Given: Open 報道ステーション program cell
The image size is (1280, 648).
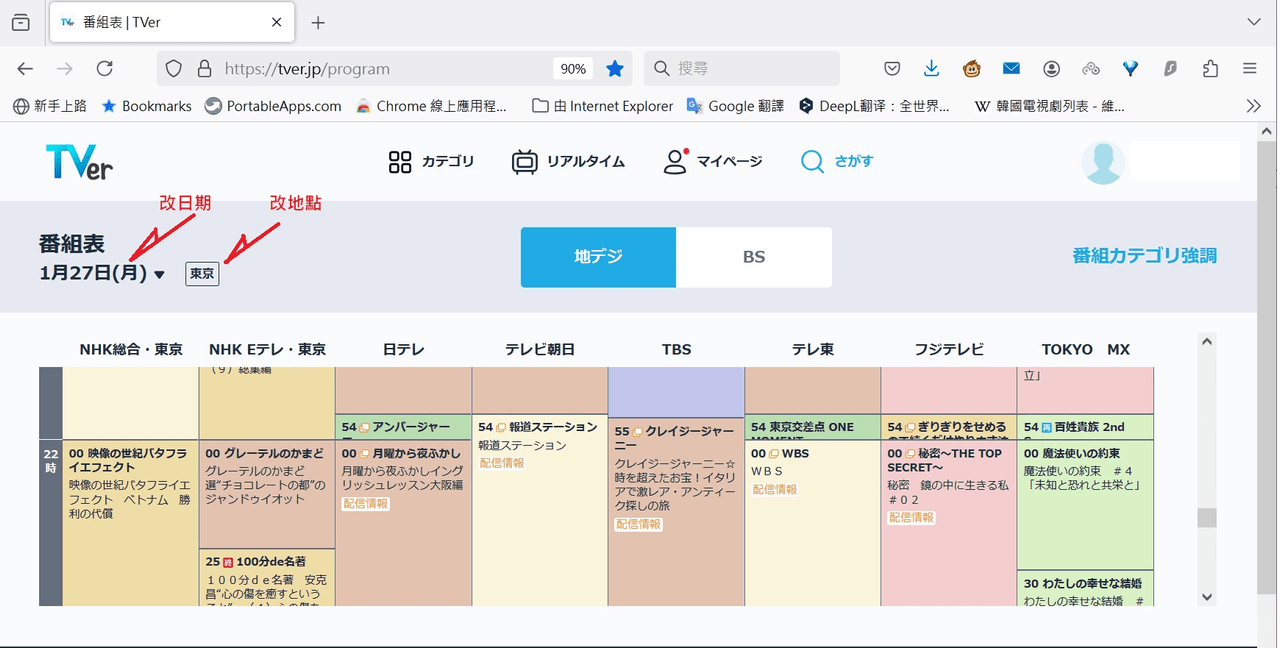Looking at the screenshot, I should point(539,510).
